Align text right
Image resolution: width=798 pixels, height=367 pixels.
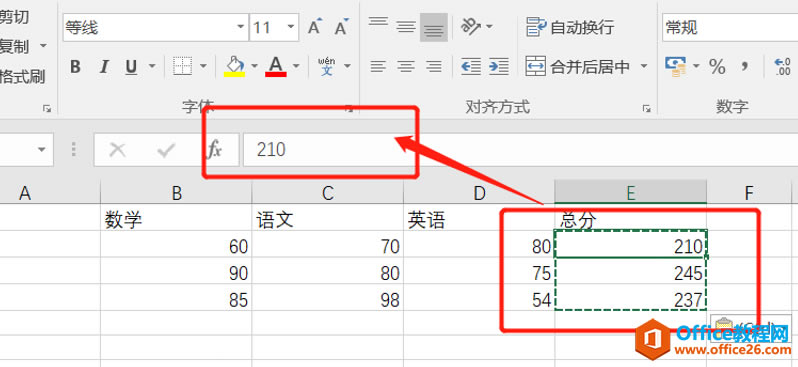coord(434,66)
